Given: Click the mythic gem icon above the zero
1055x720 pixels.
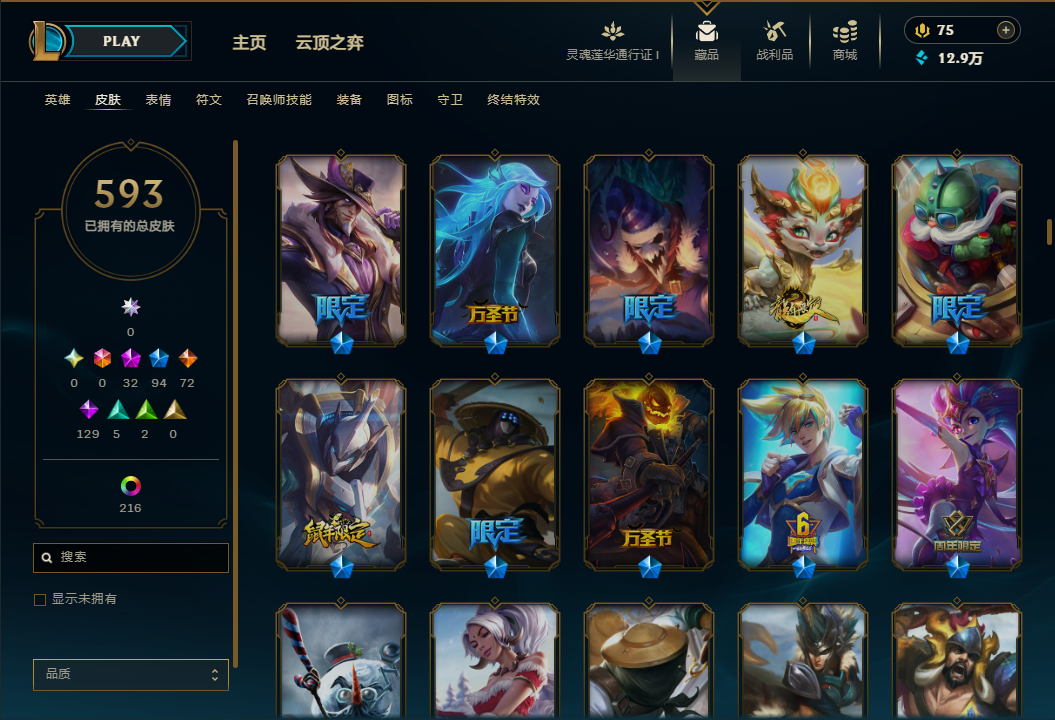Looking at the screenshot, I should coord(131,307).
